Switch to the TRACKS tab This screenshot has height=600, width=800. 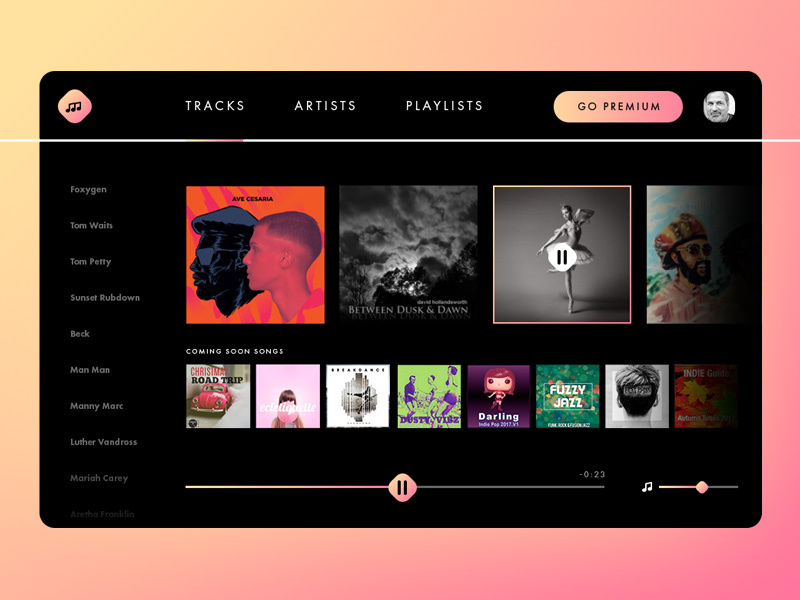pyautogui.click(x=216, y=106)
